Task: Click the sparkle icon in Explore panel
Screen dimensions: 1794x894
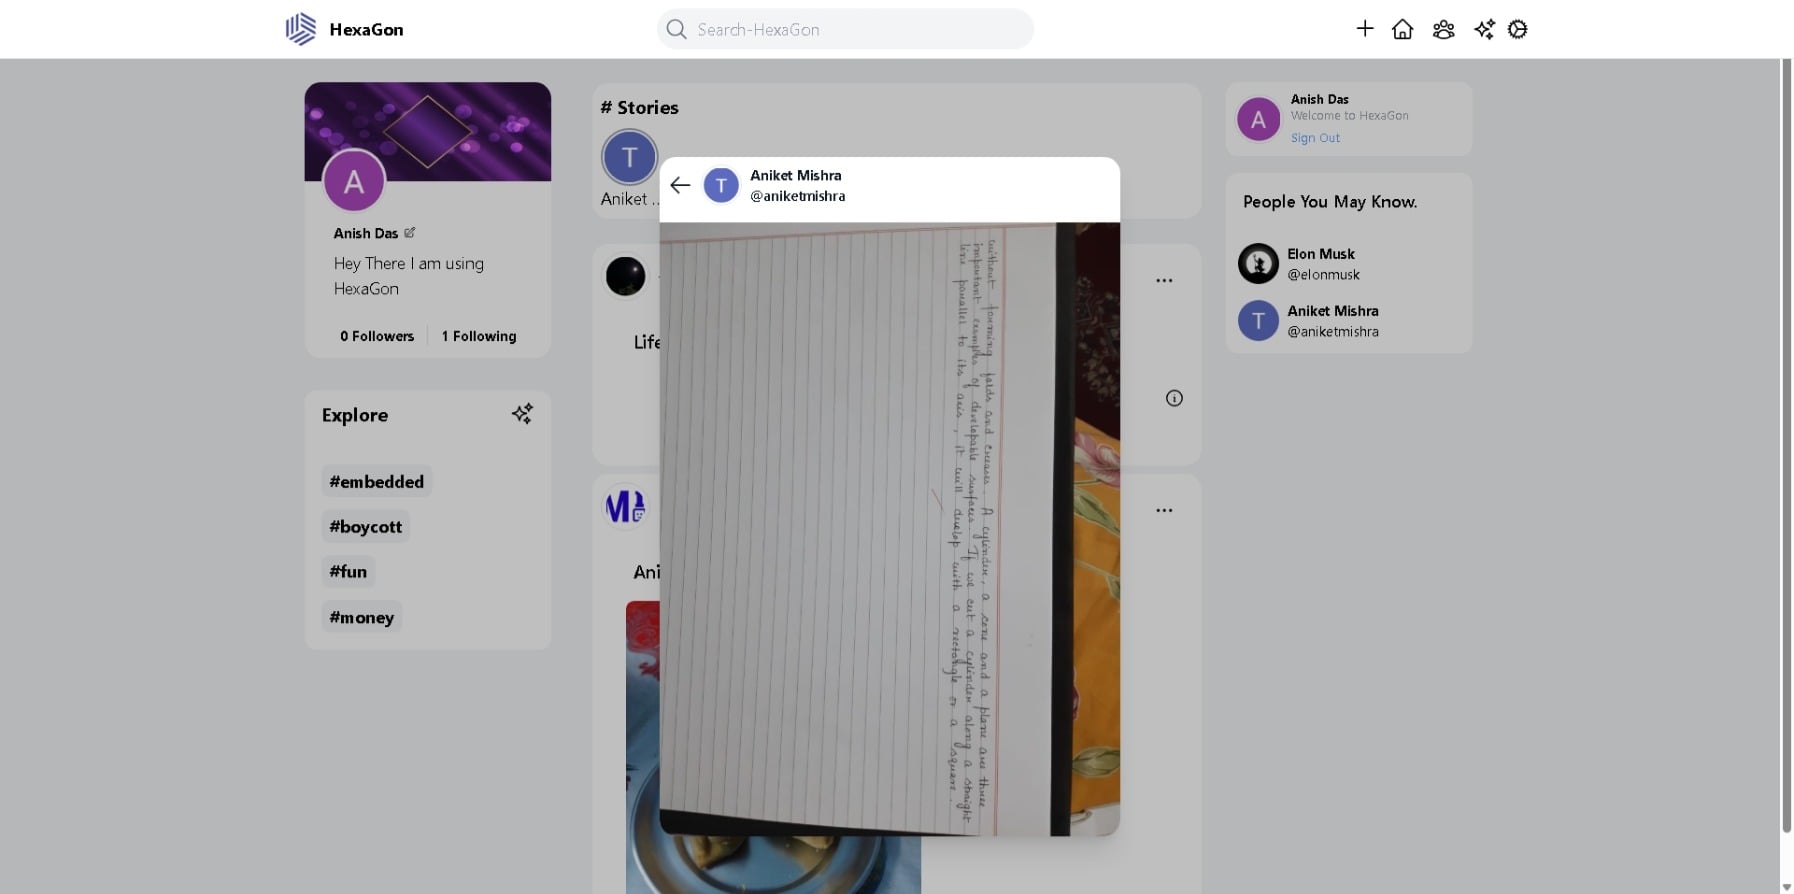Action: (x=522, y=414)
